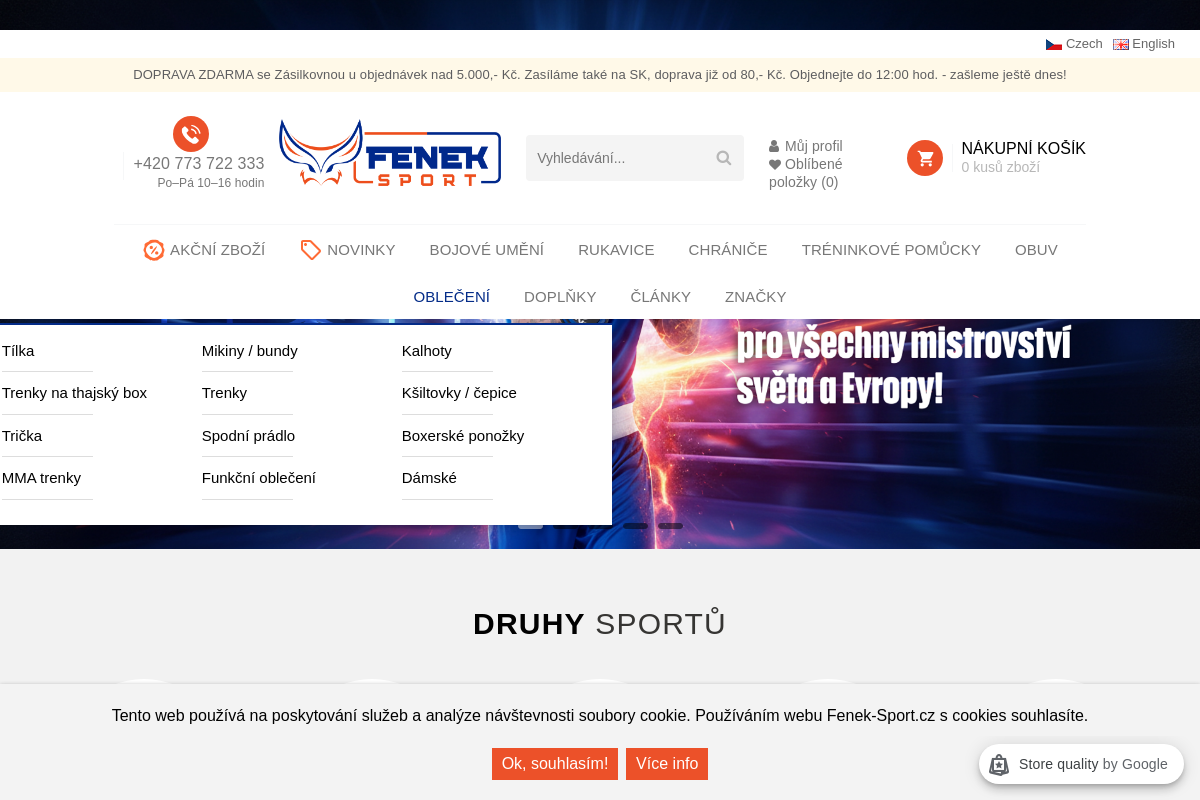Select CHRÁNIČE in the navigation menu
This screenshot has height=800, width=1200.
pos(728,250)
